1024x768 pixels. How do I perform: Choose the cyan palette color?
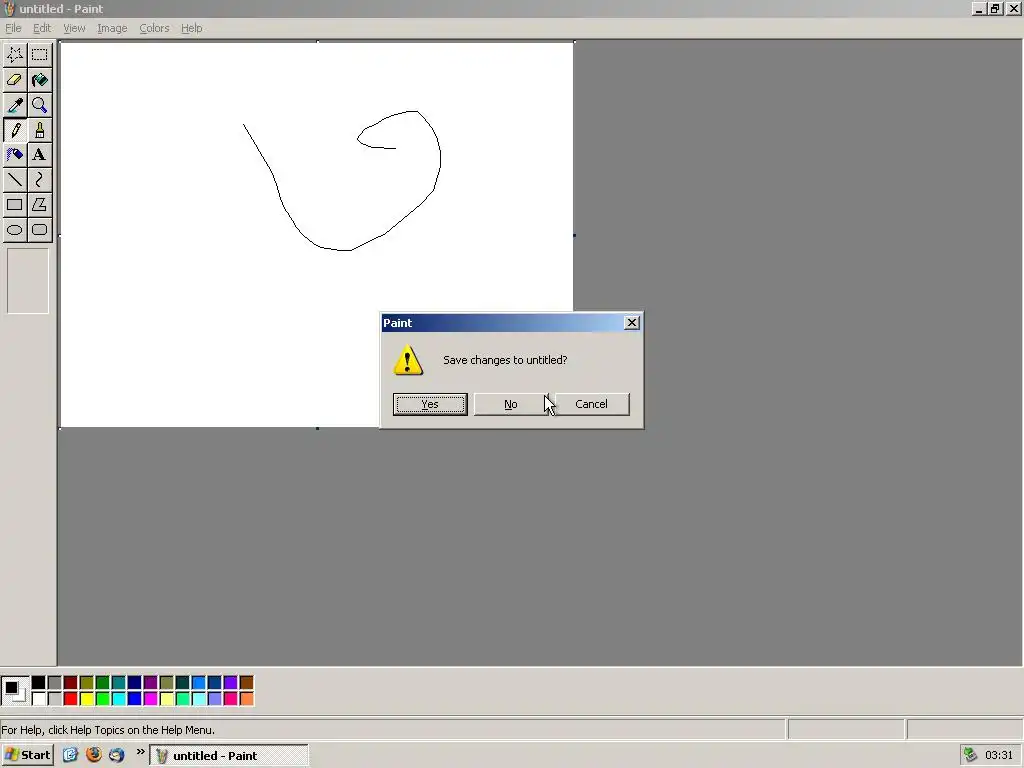pos(118,699)
